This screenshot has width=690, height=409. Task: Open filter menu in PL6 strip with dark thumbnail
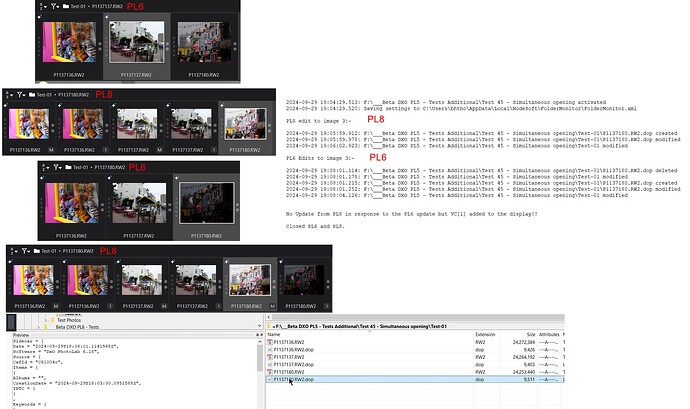click(57, 167)
